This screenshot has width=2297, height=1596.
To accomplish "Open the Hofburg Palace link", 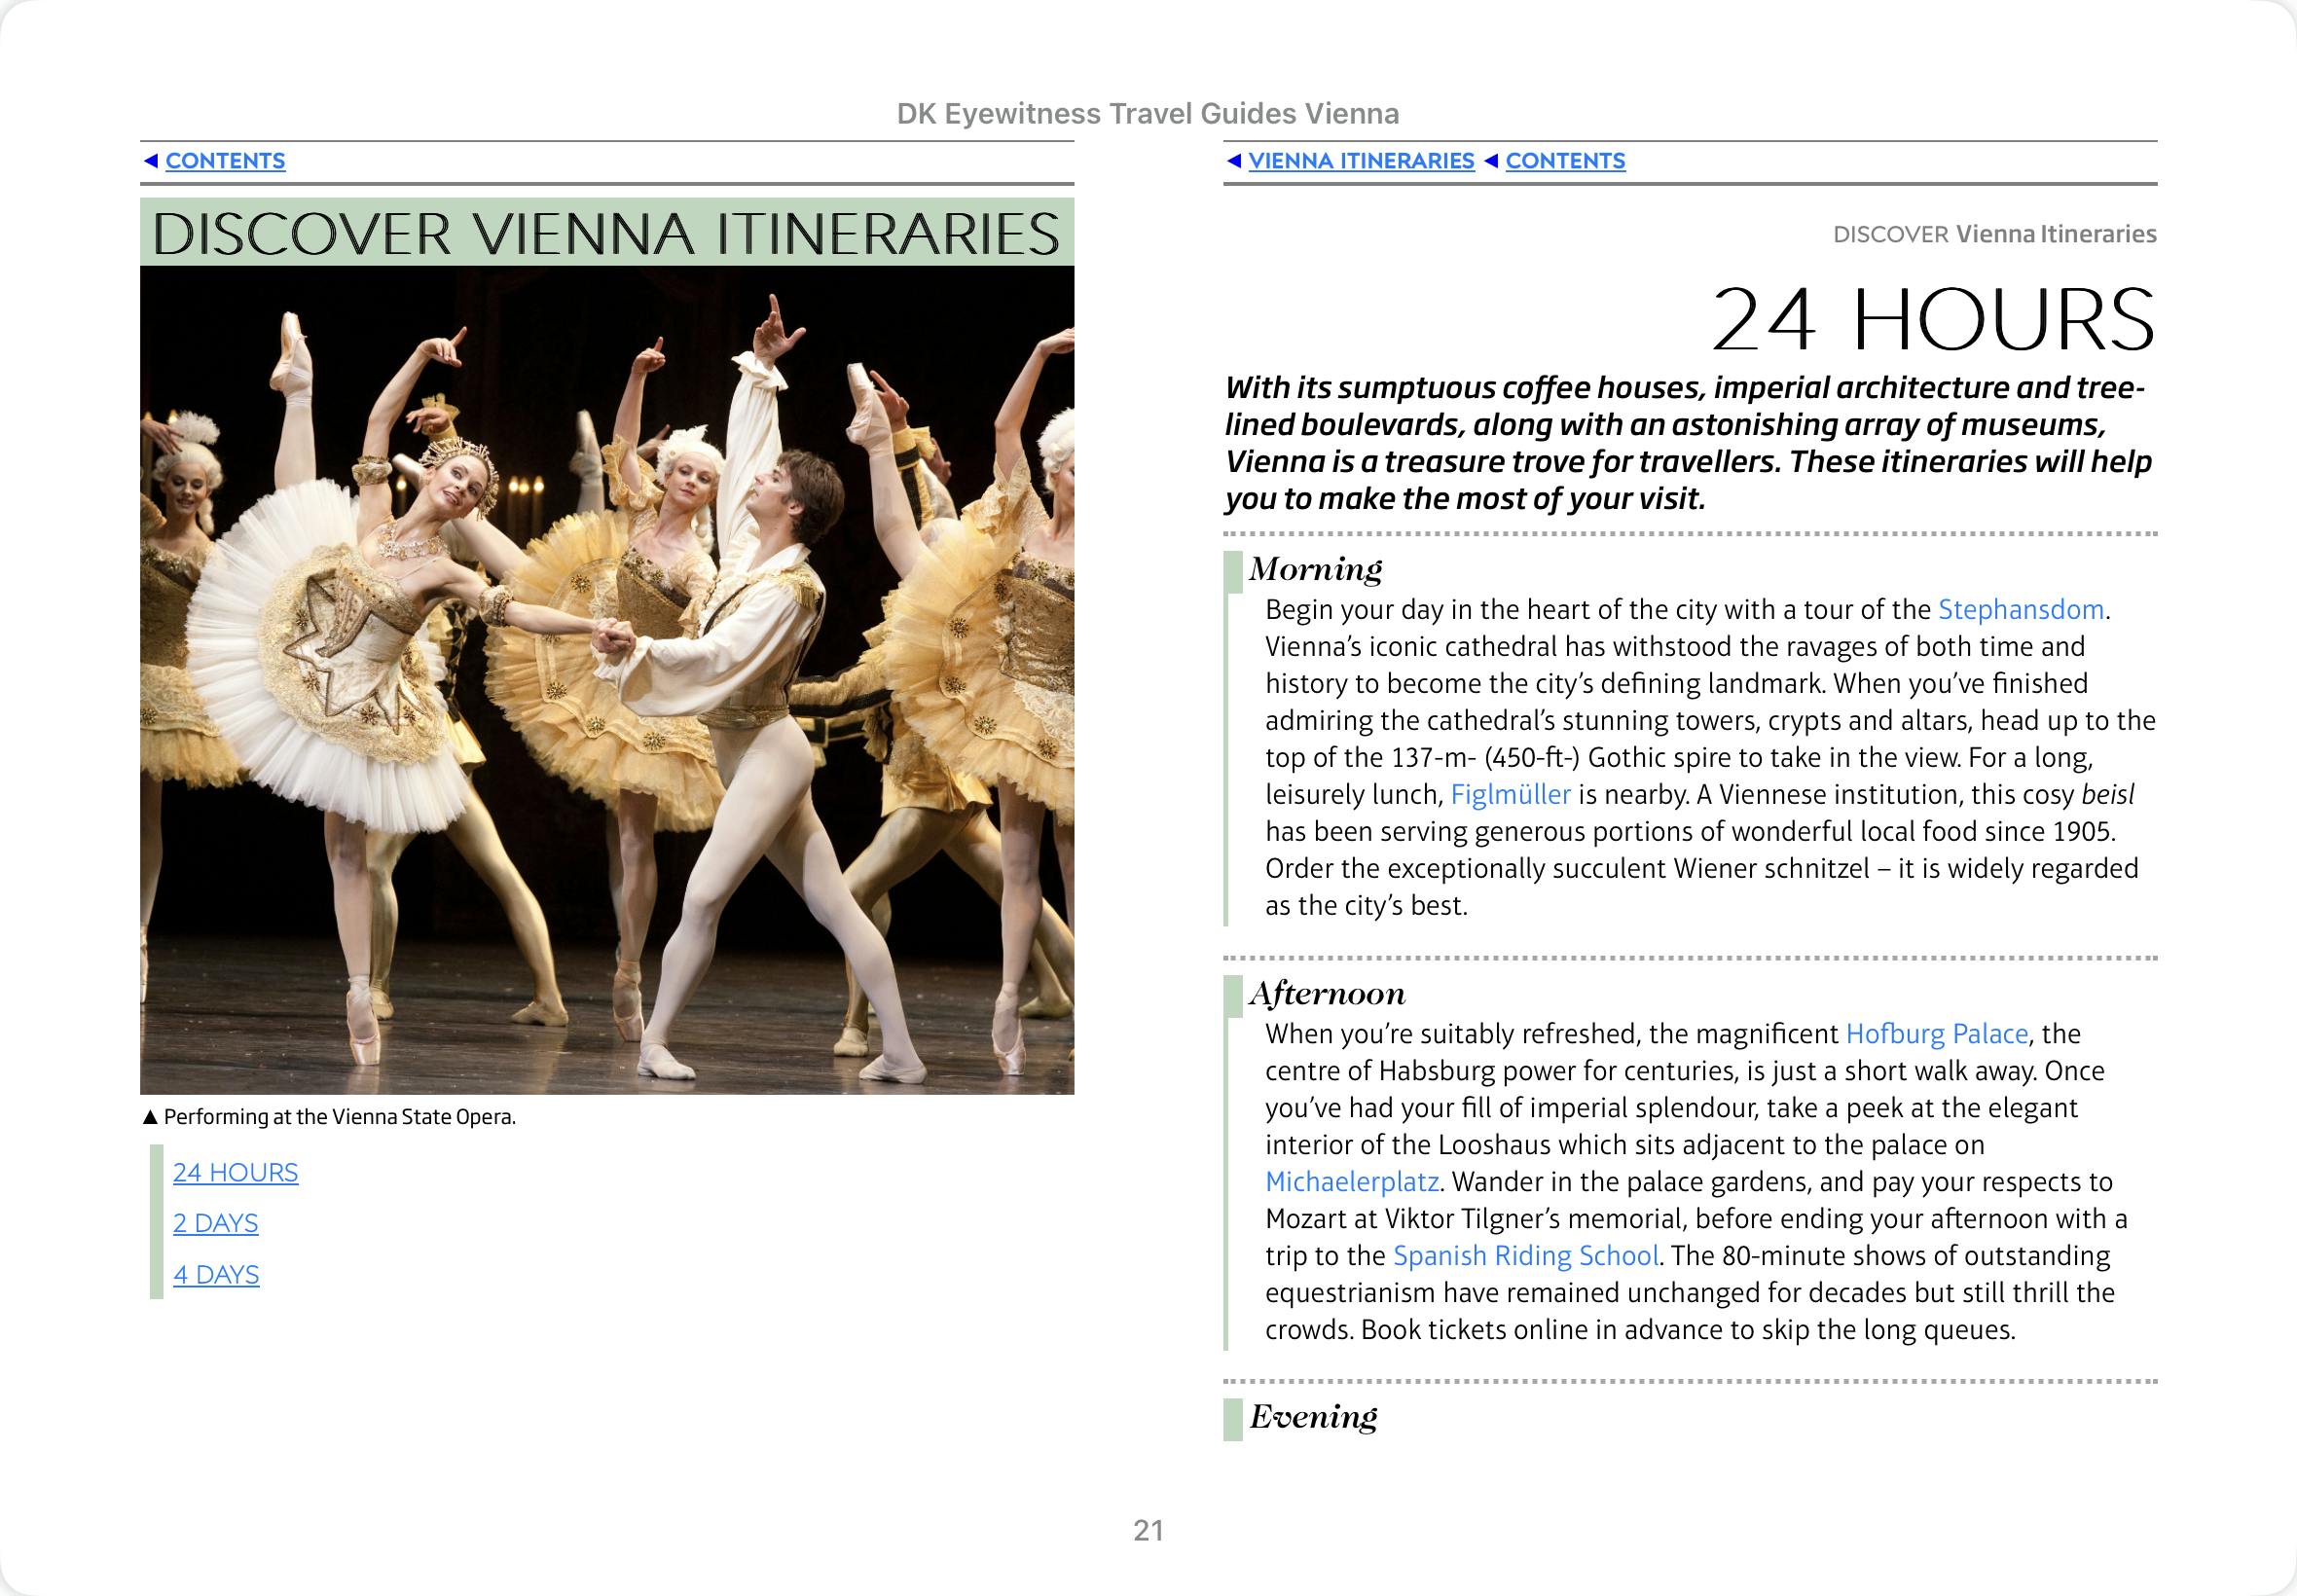I will (1936, 1034).
